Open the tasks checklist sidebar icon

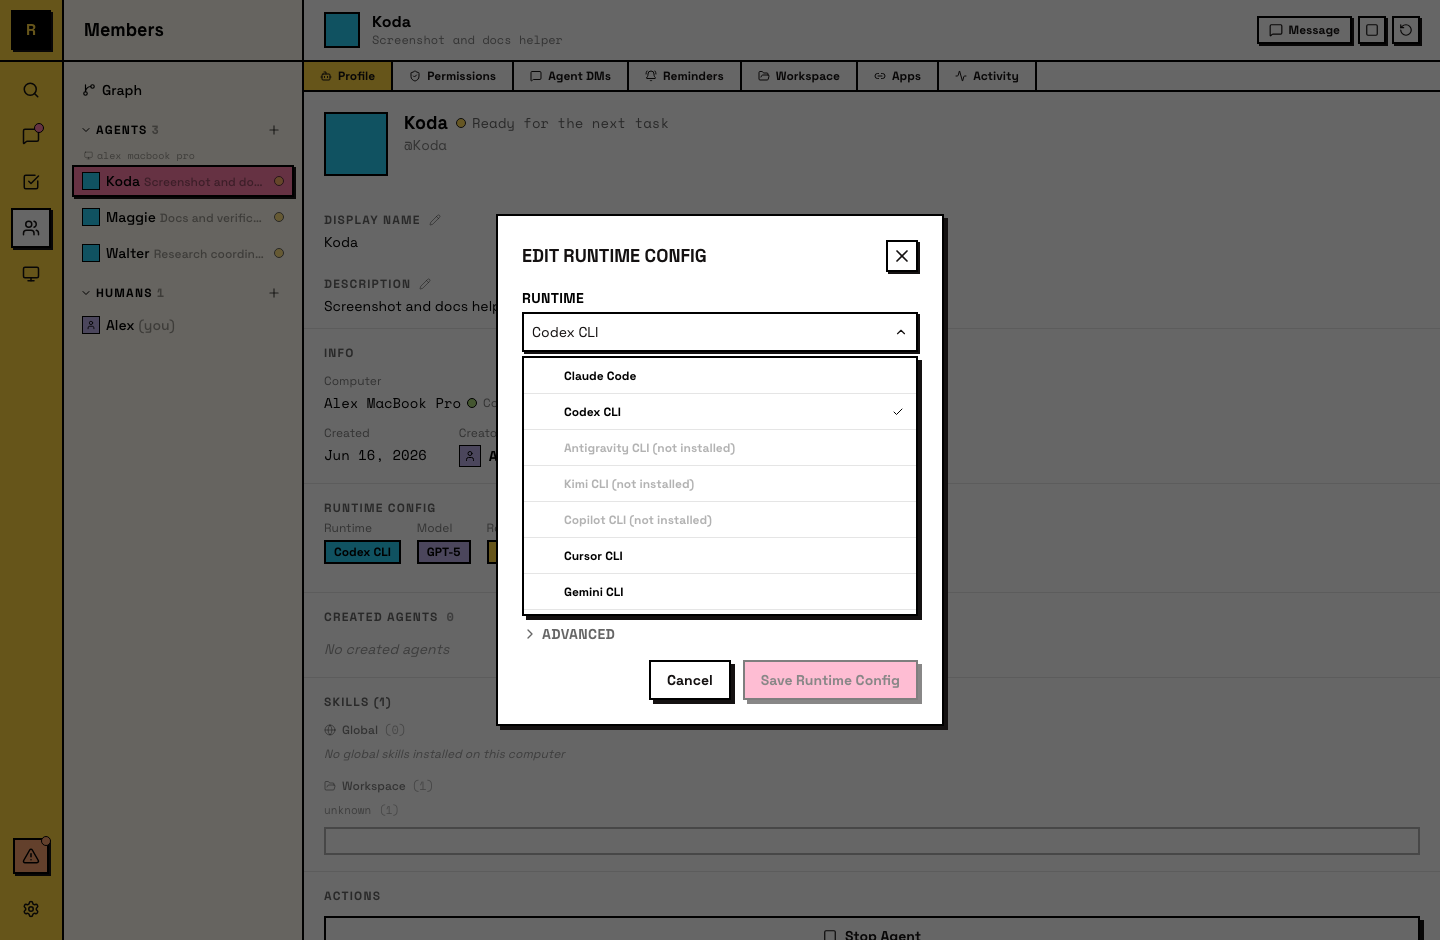click(31, 182)
